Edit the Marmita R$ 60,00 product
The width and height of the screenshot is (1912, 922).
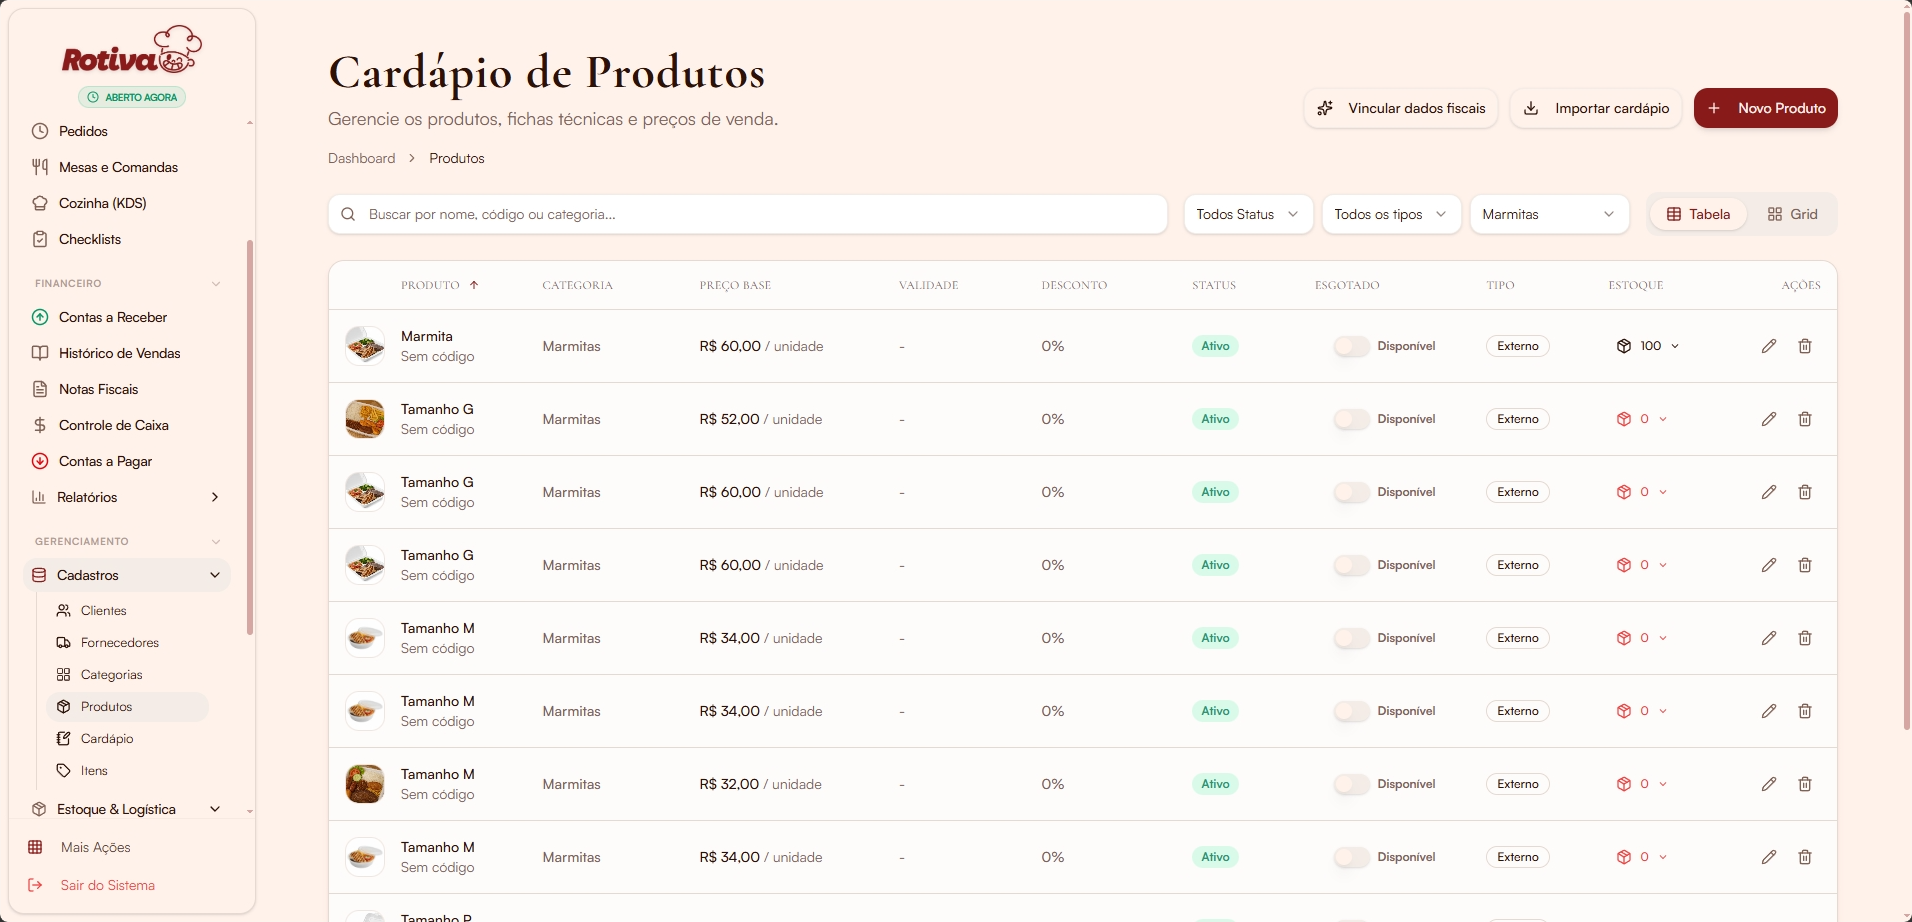pyautogui.click(x=1769, y=346)
